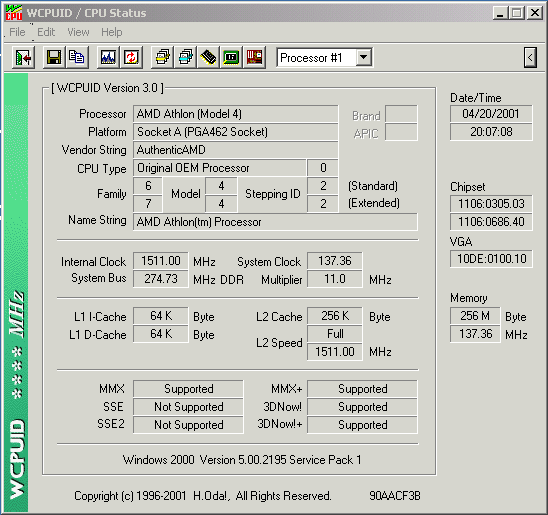548x515 pixels.
Task: Open the Help menu
Action: [x=111, y=32]
